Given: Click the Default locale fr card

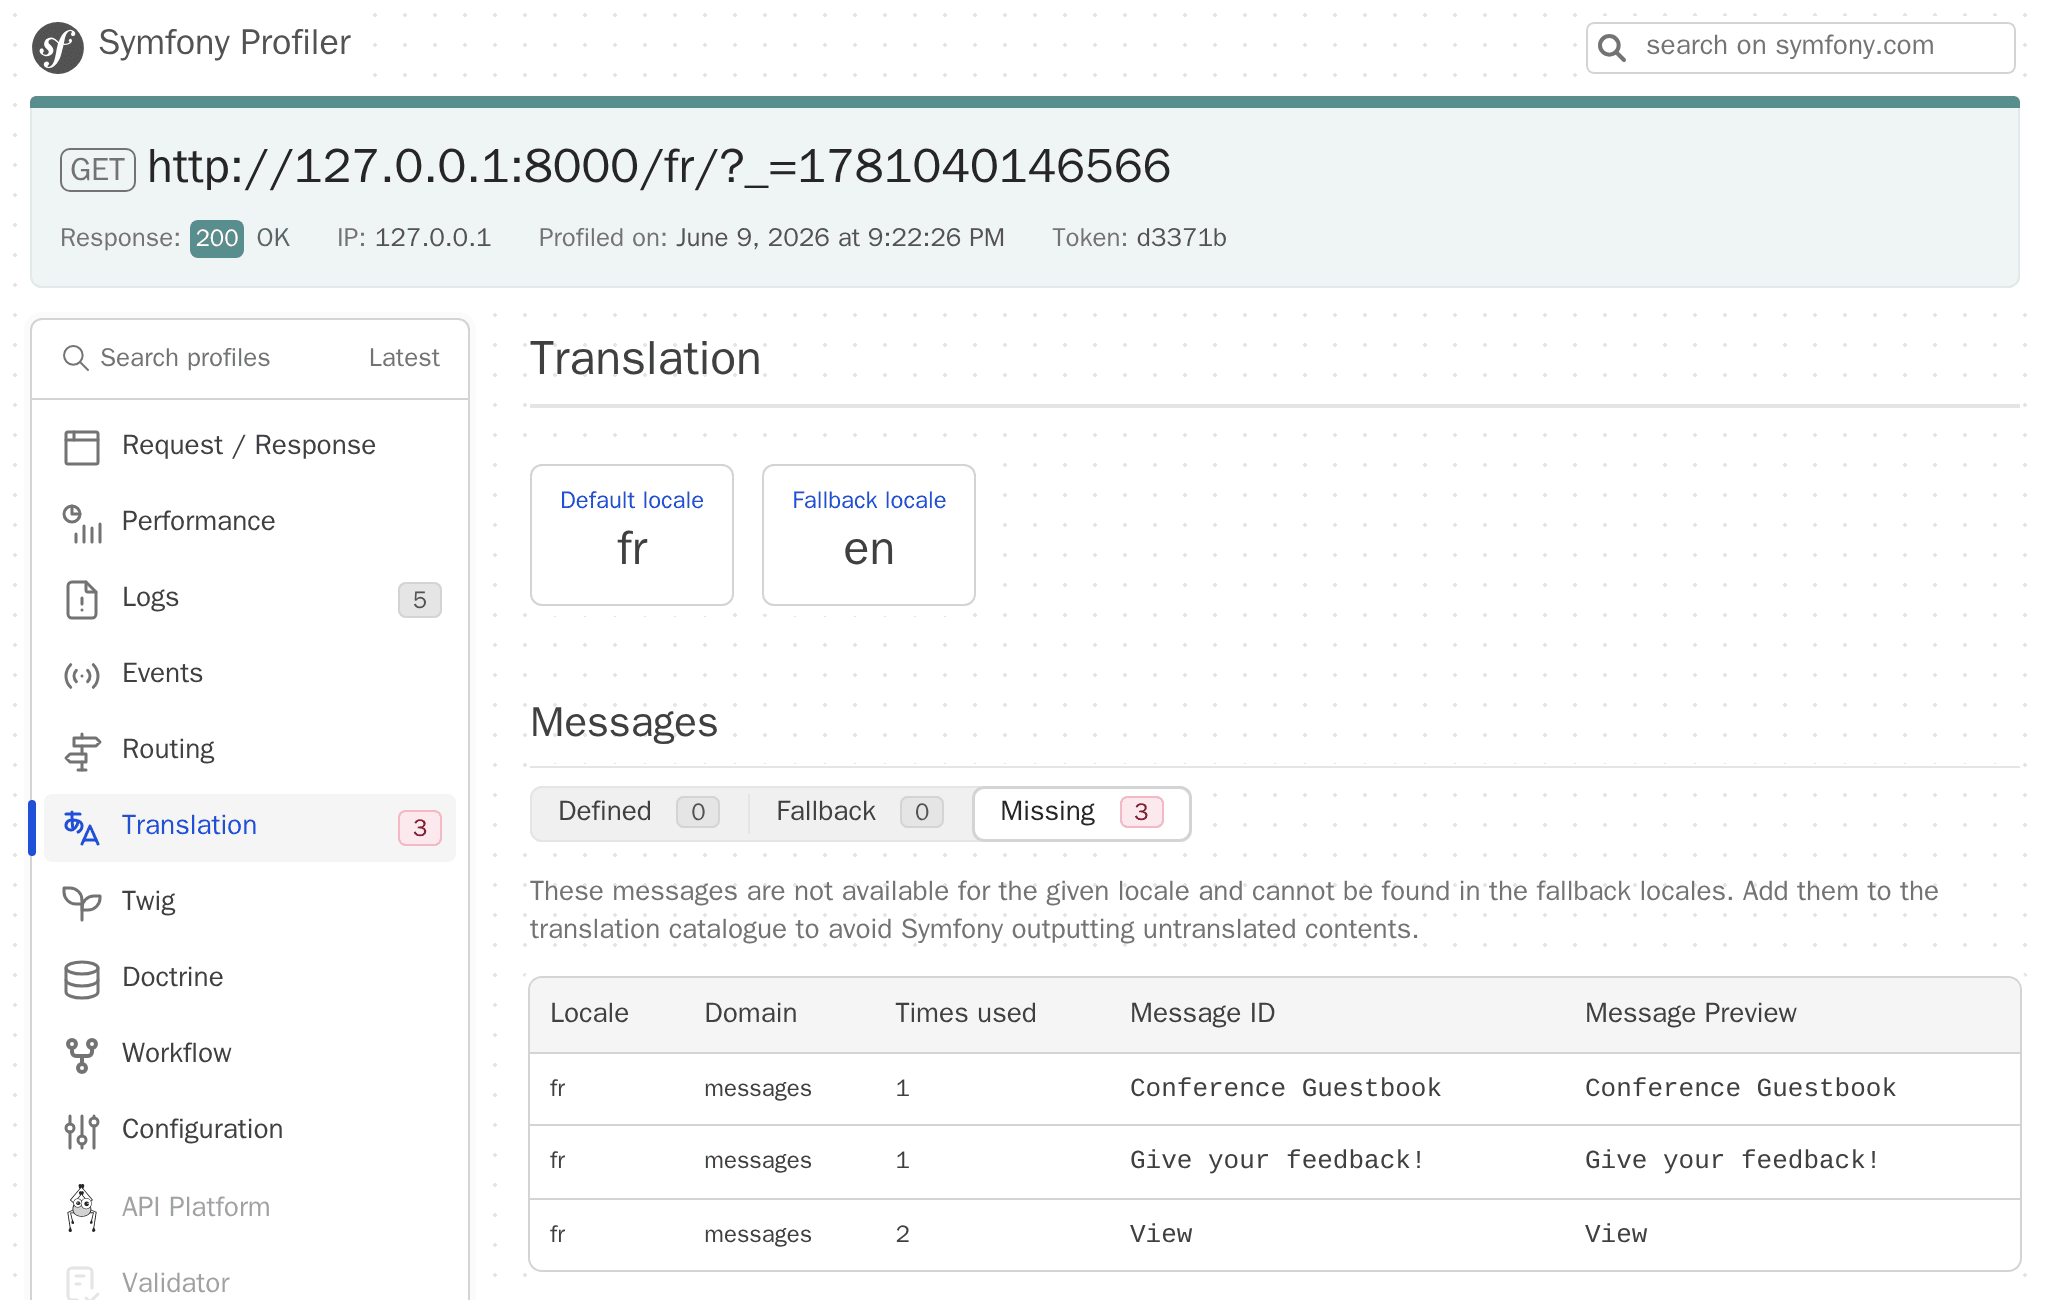Looking at the screenshot, I should pos(632,535).
